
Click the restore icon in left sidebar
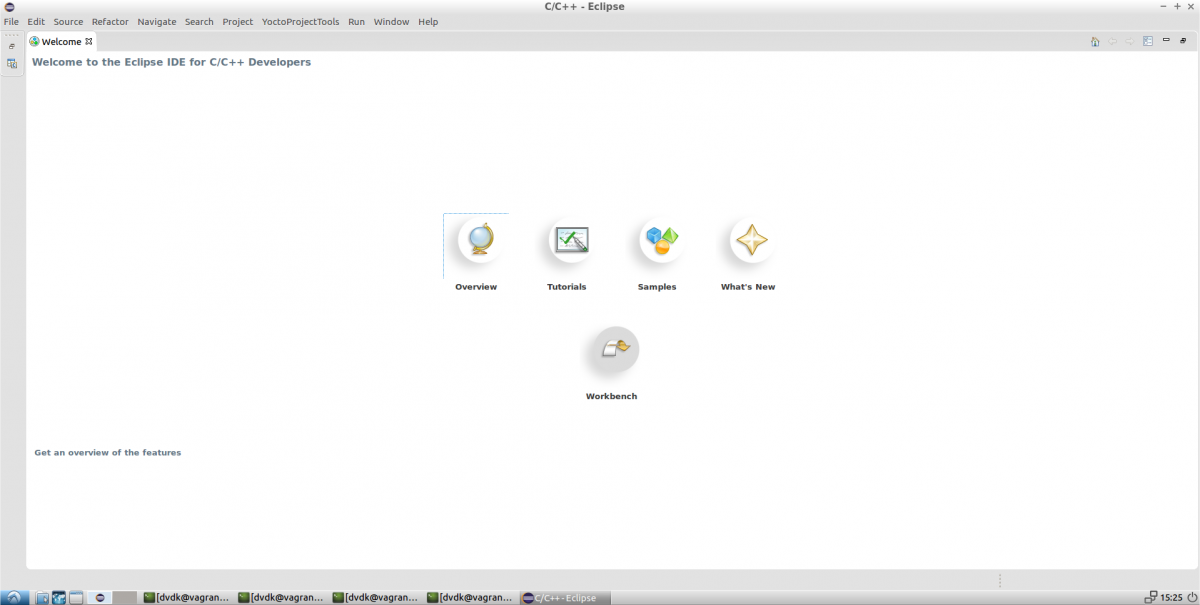[x=12, y=46]
